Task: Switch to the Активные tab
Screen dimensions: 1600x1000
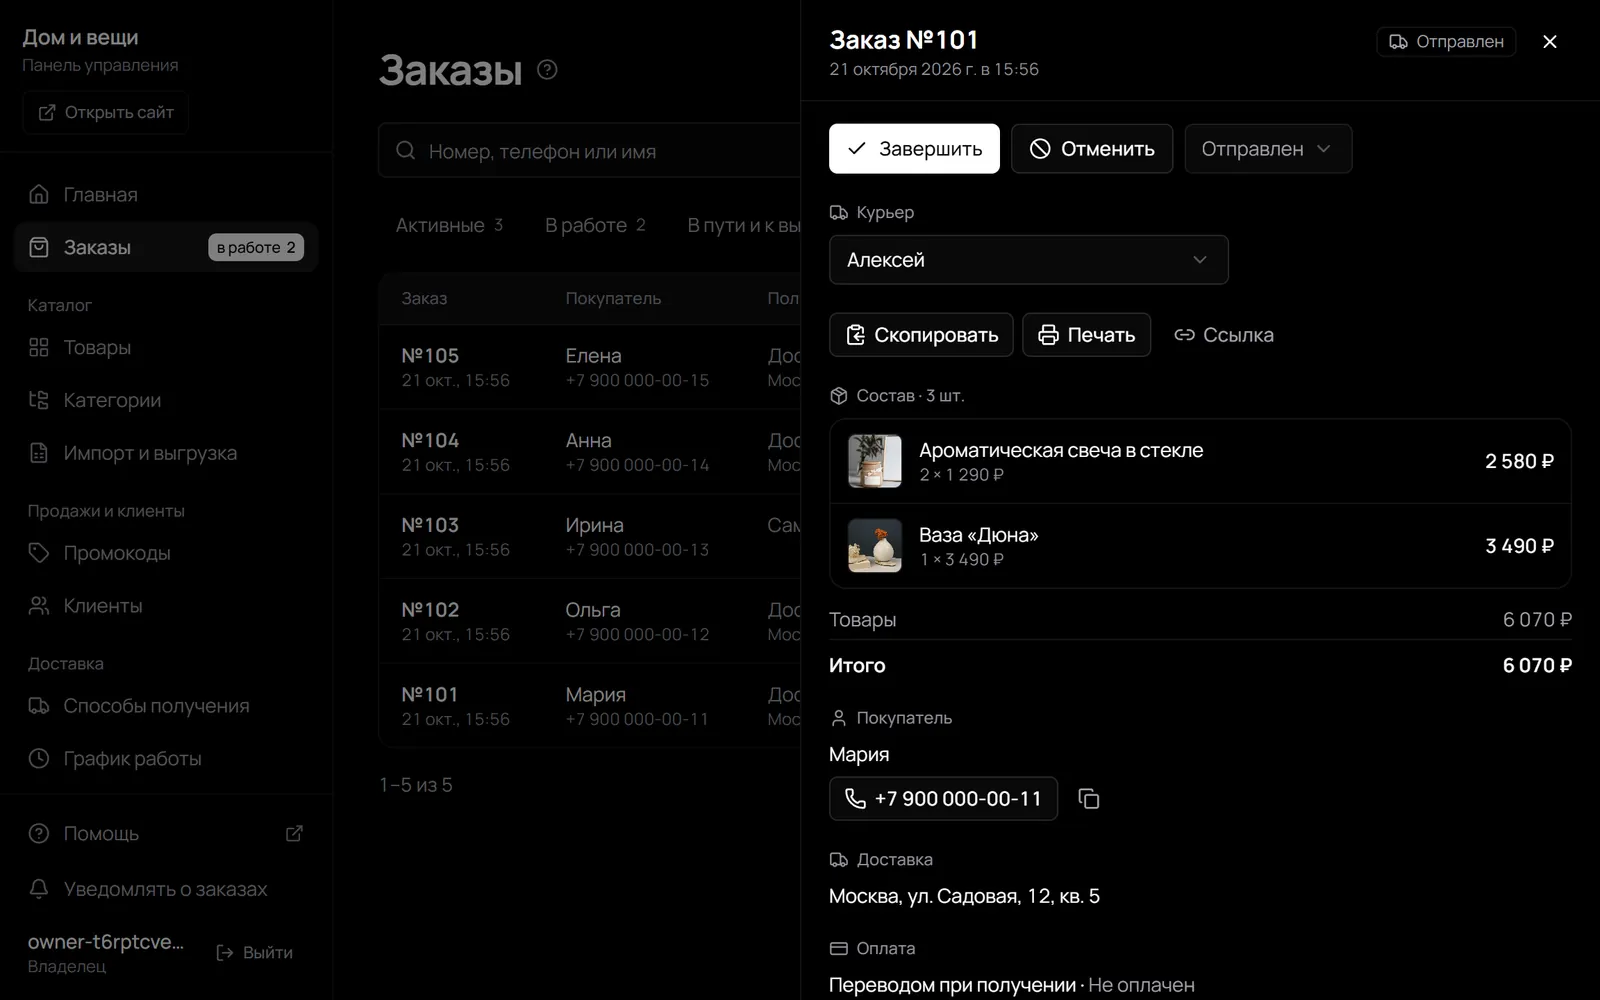Action: coord(449,225)
